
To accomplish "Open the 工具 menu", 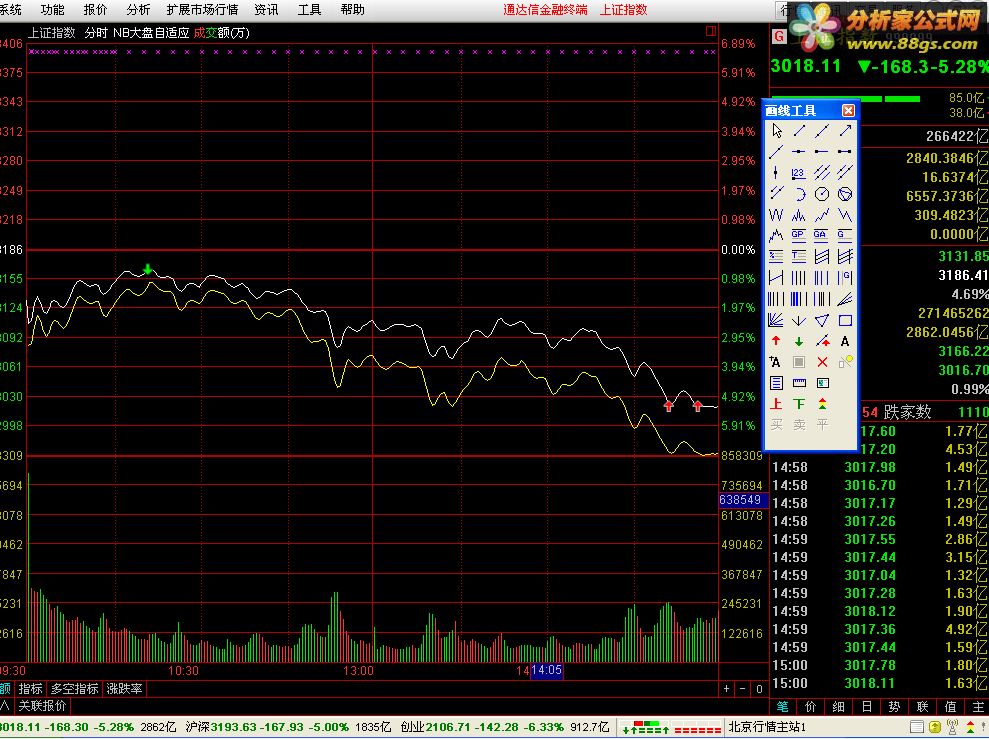I will (x=309, y=9).
